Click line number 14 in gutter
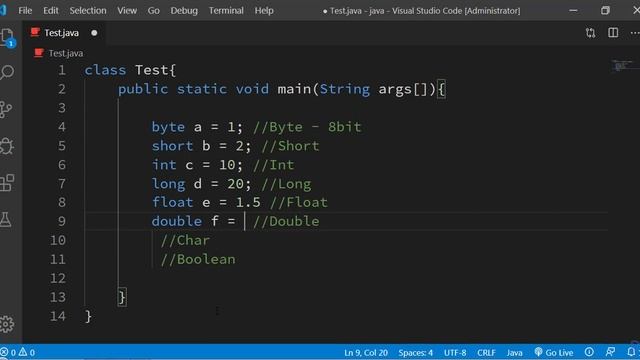 58,316
